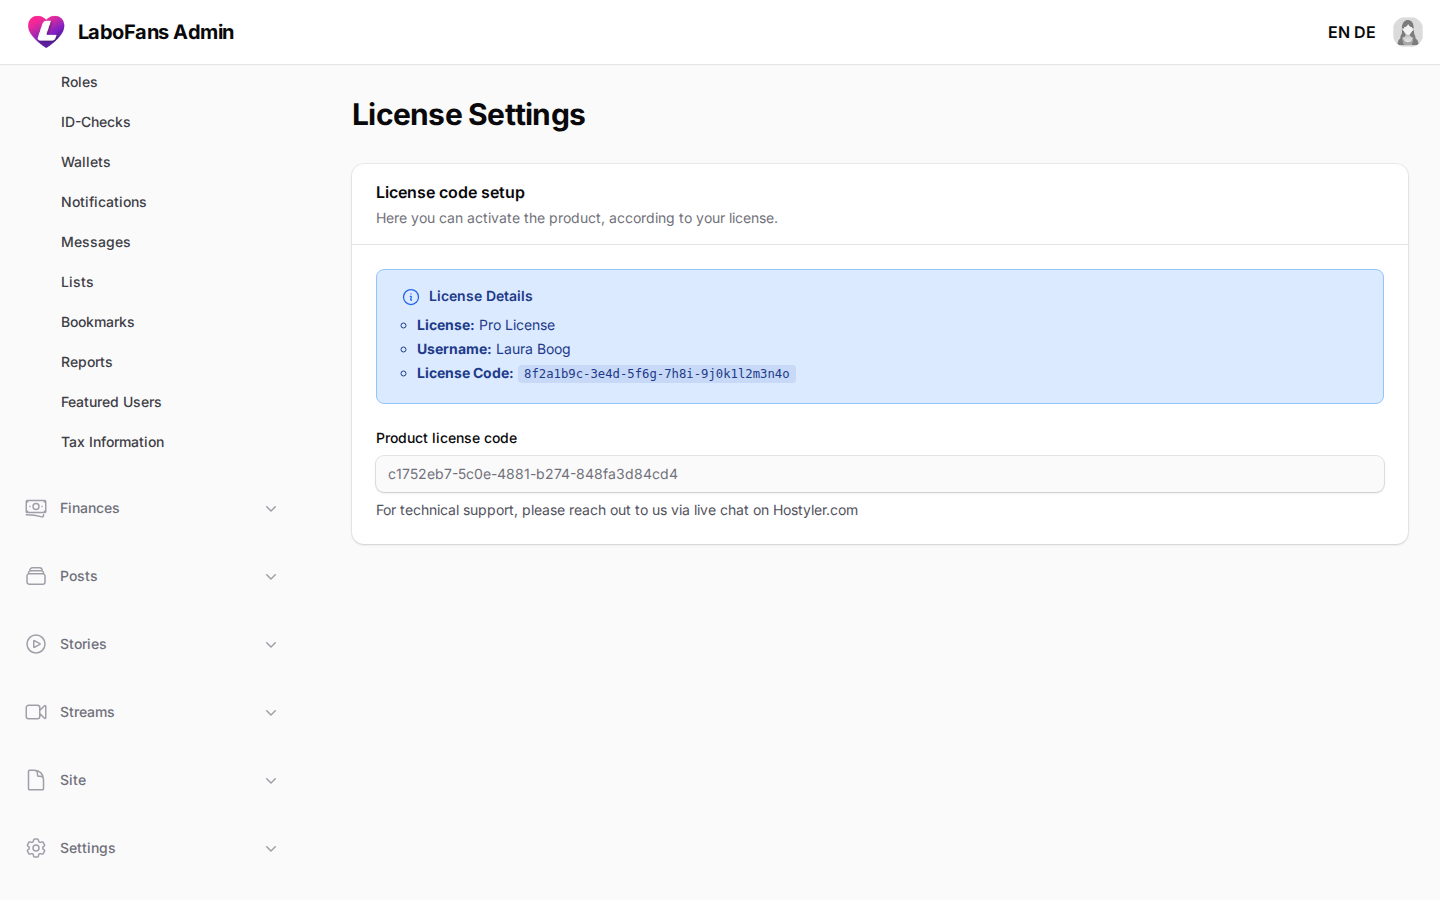Expand the Streams section chevron

click(x=271, y=713)
